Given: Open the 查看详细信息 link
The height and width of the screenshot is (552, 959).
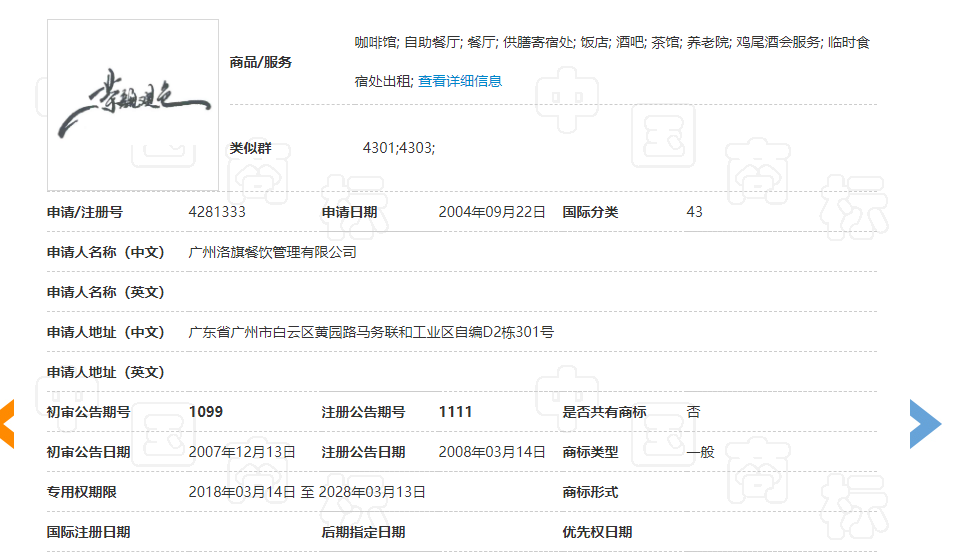Looking at the screenshot, I should coord(460,81).
